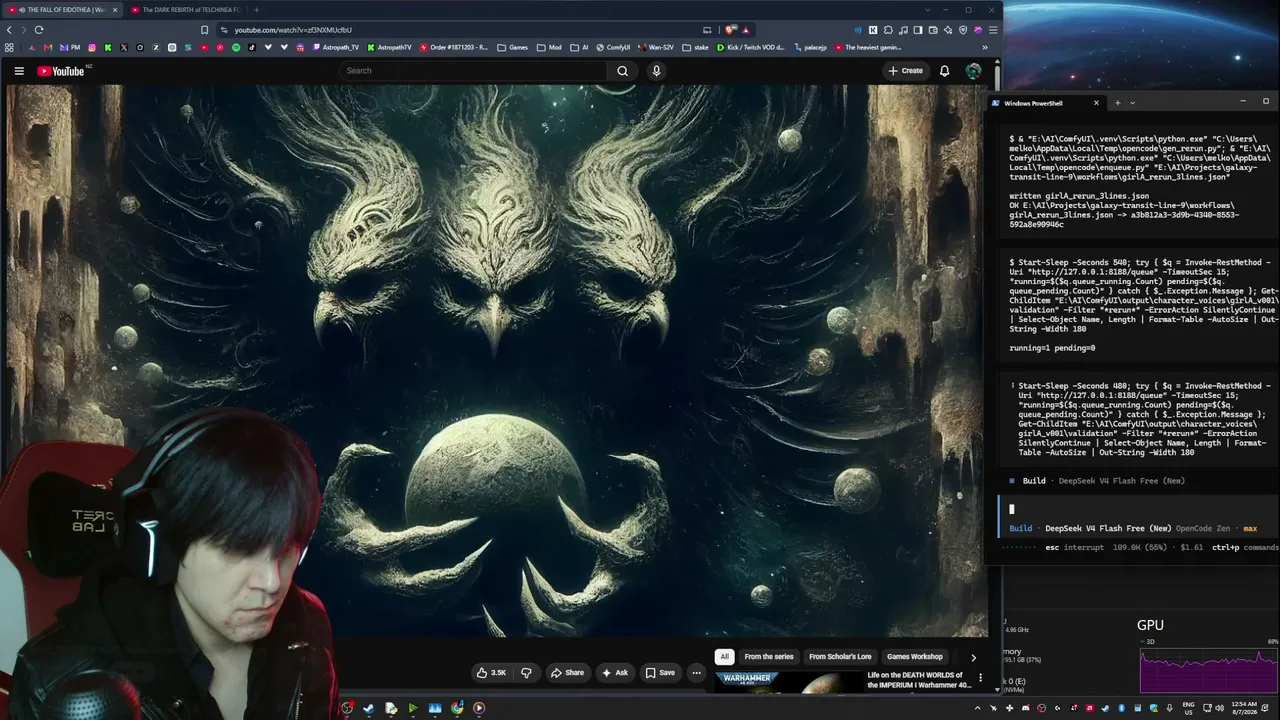
Task: Open Life on the DEATH WORLDS video title
Action: 919,680
